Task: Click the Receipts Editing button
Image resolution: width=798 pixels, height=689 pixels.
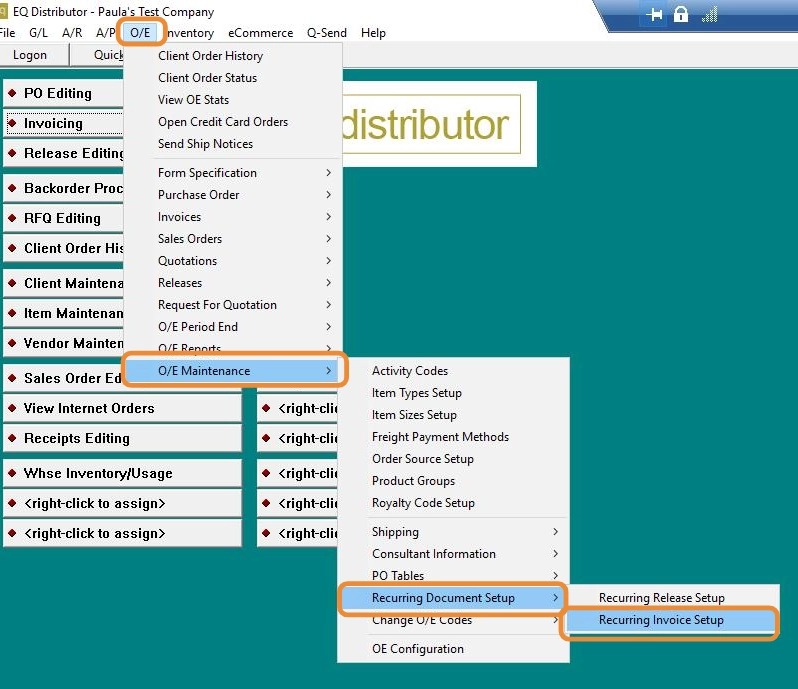Action: tap(122, 439)
